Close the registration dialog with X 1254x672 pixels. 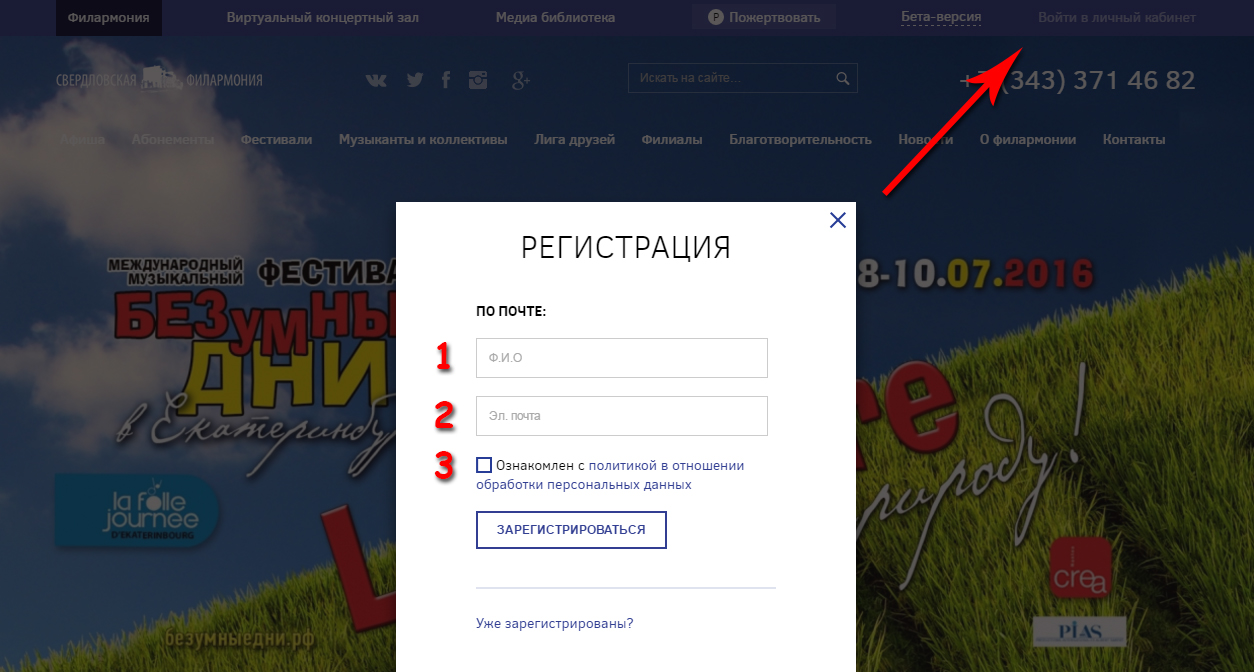click(838, 220)
